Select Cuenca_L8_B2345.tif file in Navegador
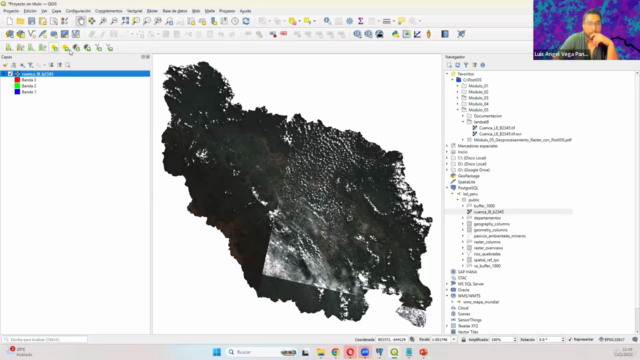 pyautogui.click(x=497, y=128)
